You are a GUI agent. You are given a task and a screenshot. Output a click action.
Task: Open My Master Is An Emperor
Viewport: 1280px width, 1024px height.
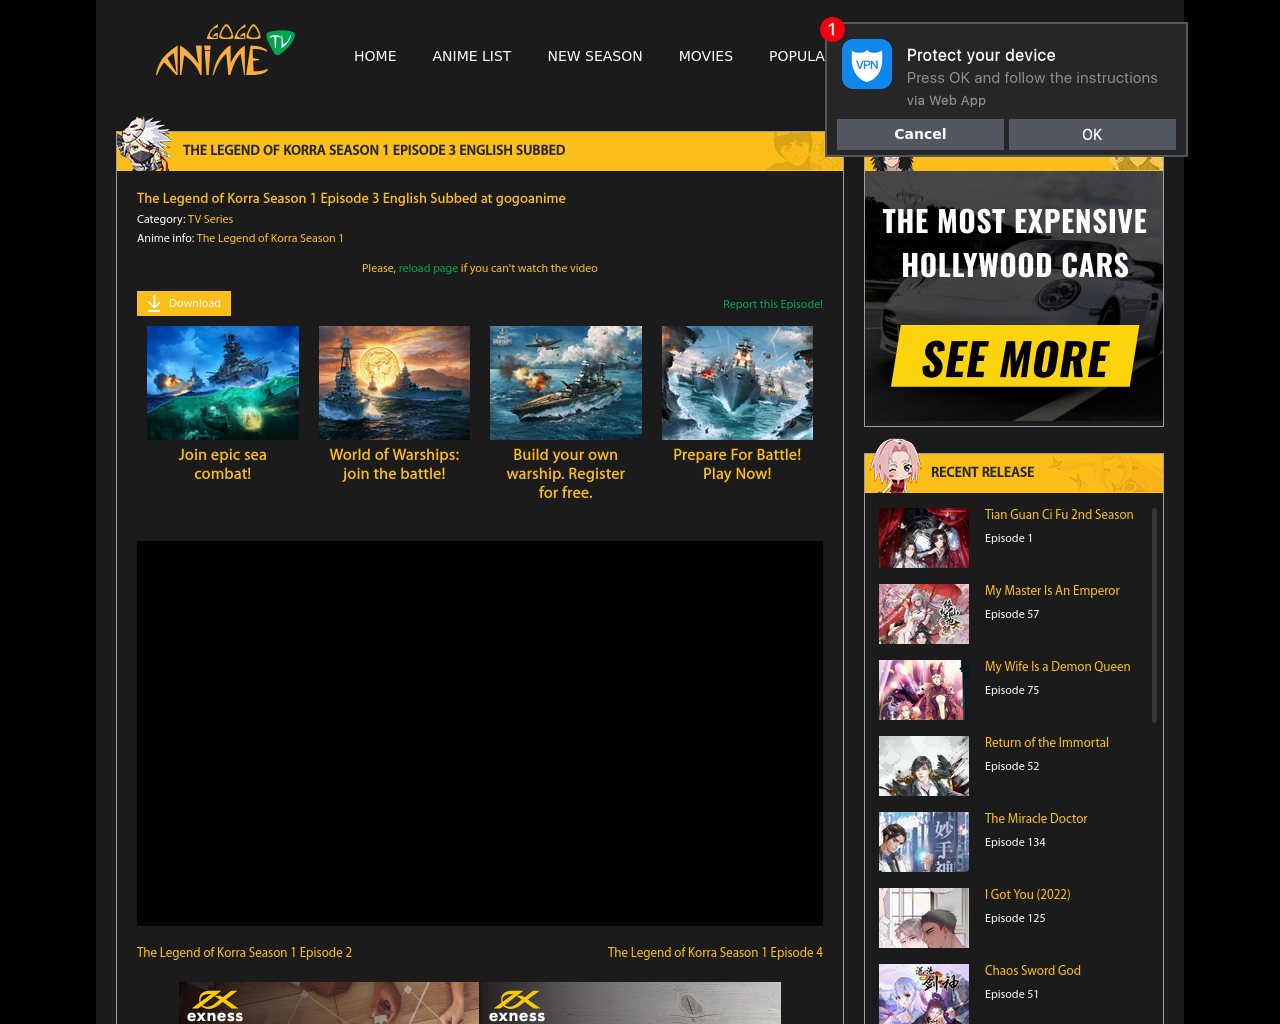click(x=1052, y=590)
